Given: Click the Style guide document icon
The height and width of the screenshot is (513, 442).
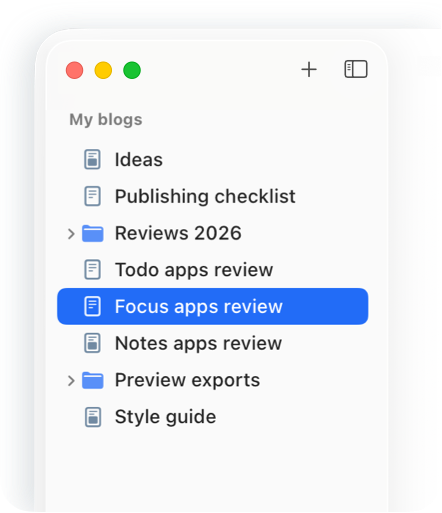Looking at the screenshot, I should (x=92, y=417).
